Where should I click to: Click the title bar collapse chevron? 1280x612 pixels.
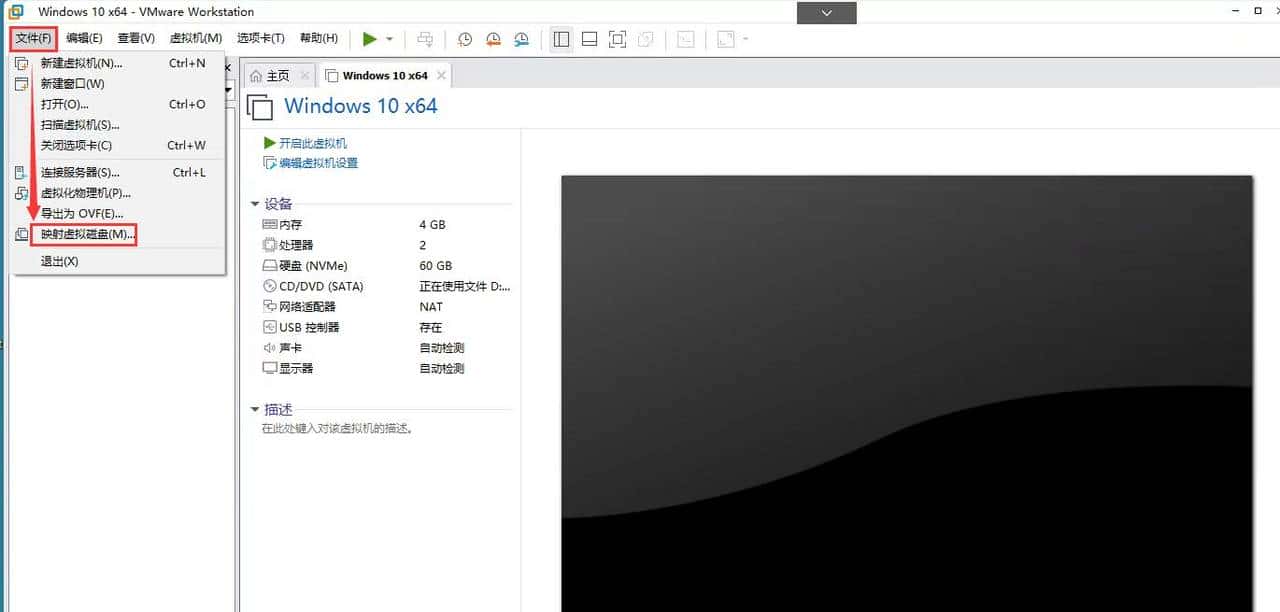click(x=825, y=14)
